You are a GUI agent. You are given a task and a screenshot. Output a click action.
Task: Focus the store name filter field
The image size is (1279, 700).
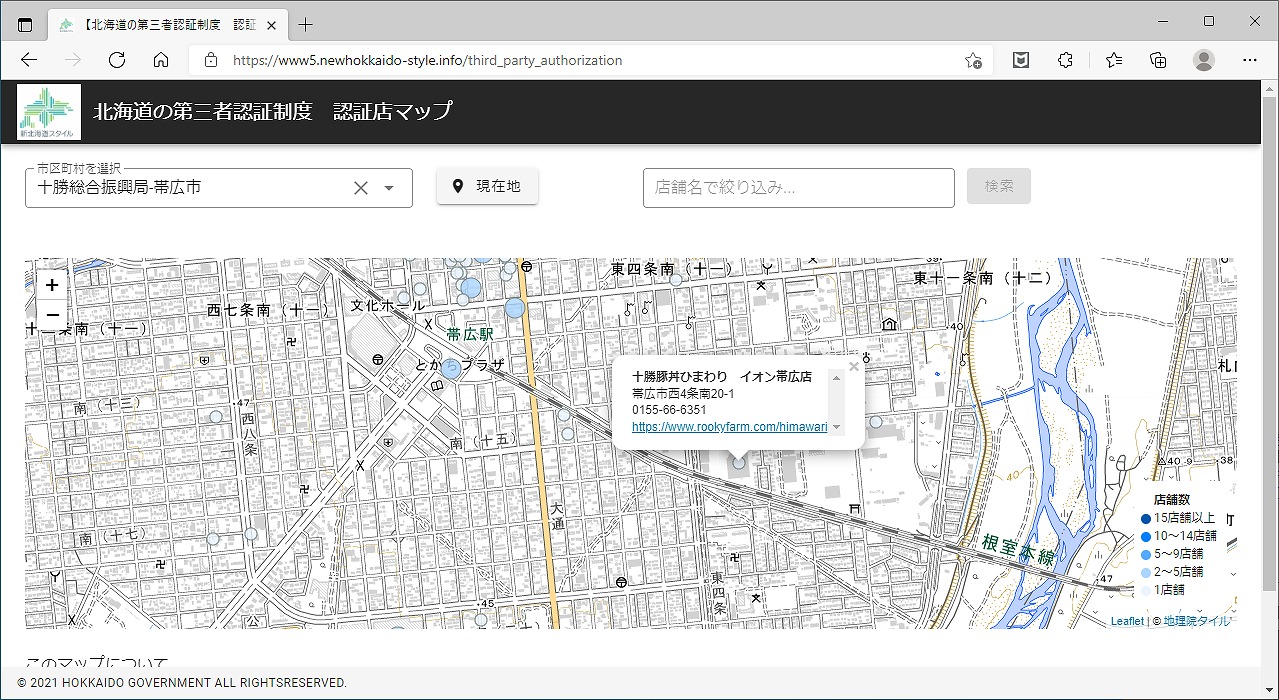pyautogui.click(x=798, y=188)
